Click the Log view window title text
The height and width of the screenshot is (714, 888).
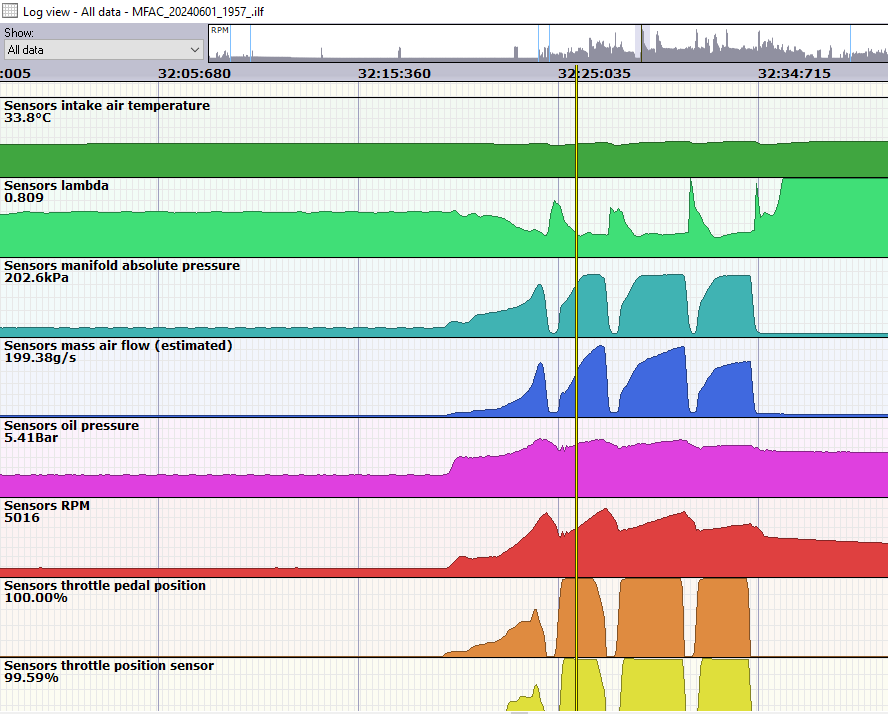tap(143, 11)
